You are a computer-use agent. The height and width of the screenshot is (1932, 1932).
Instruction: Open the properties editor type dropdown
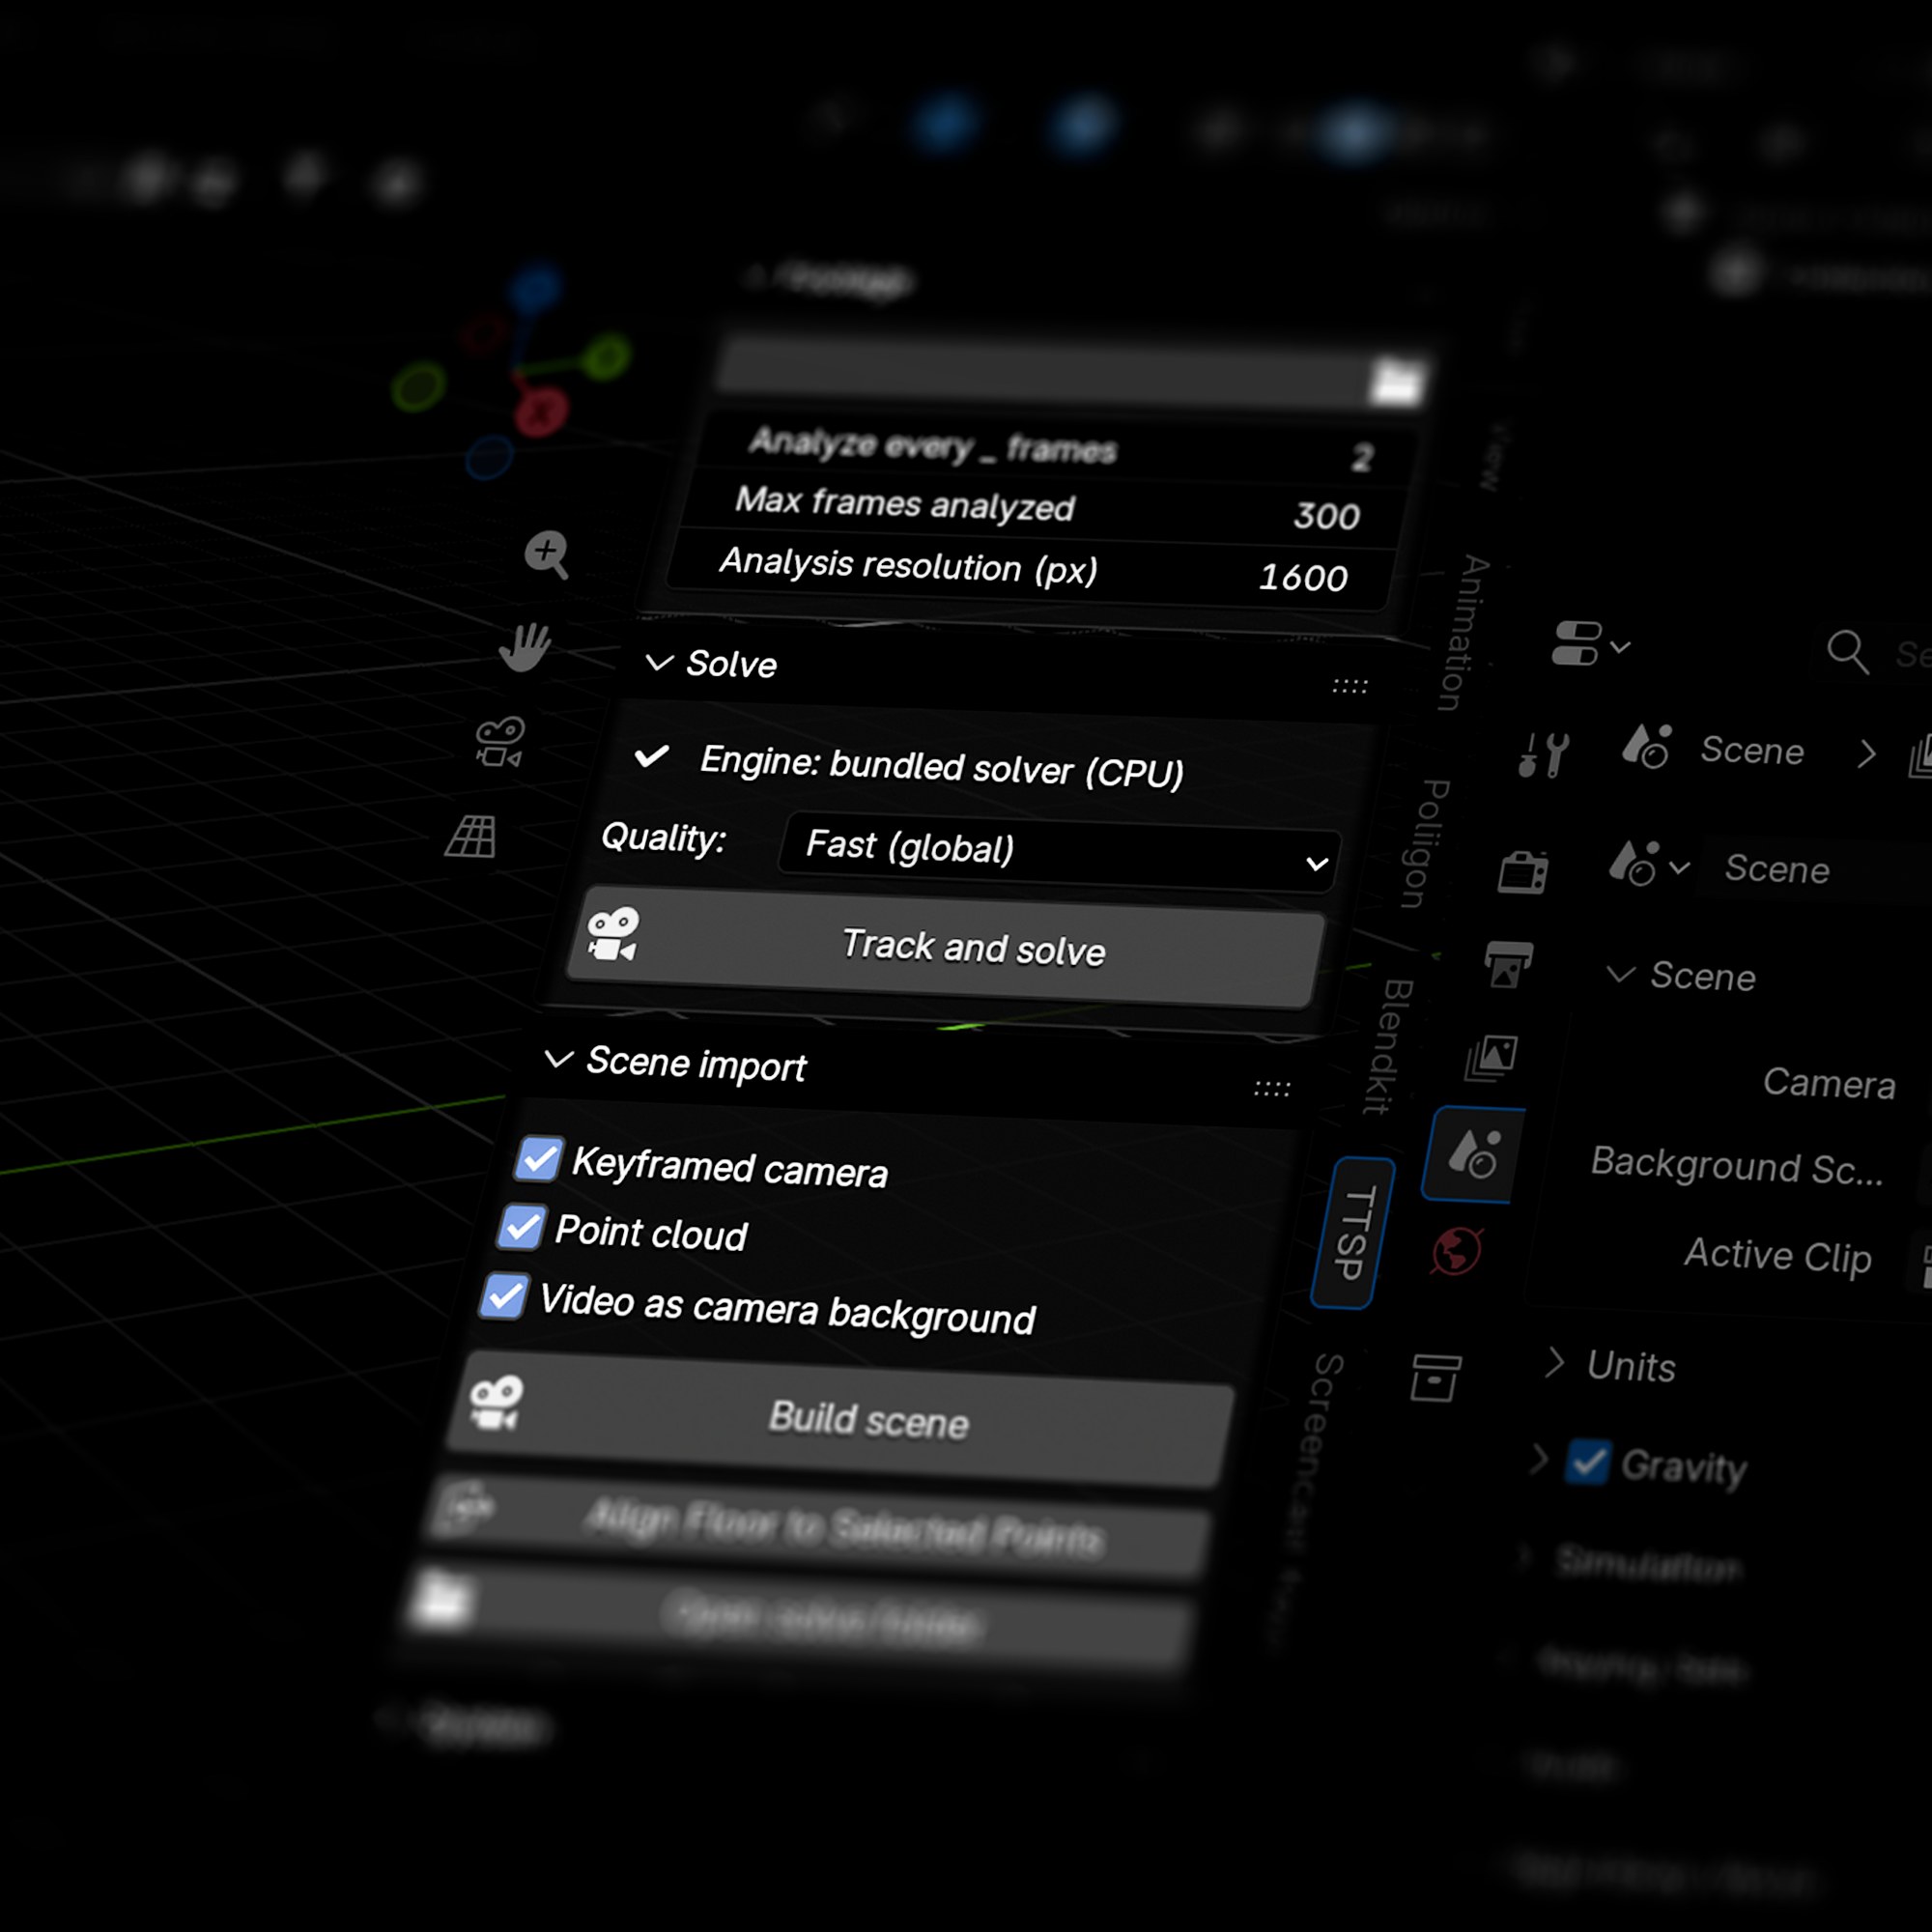(1590, 643)
